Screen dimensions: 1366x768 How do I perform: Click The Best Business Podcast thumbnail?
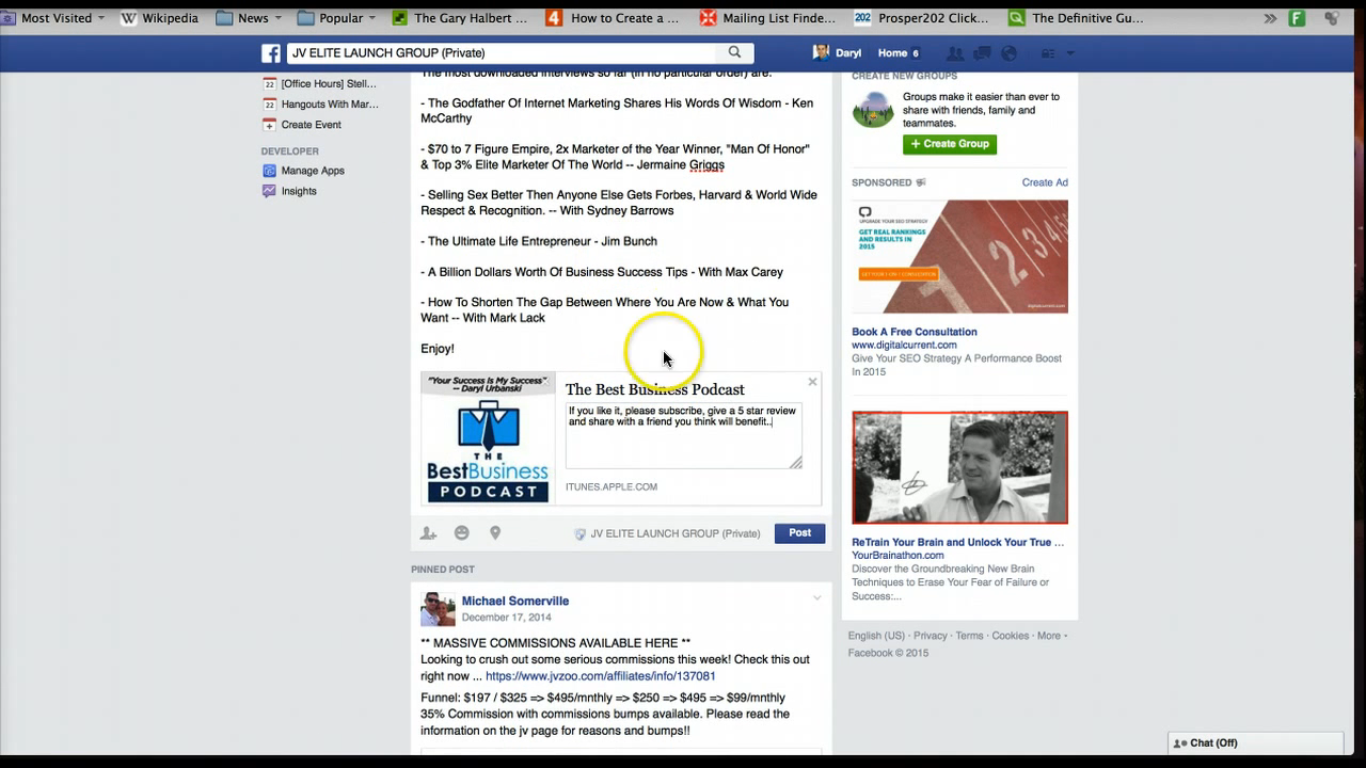click(488, 439)
